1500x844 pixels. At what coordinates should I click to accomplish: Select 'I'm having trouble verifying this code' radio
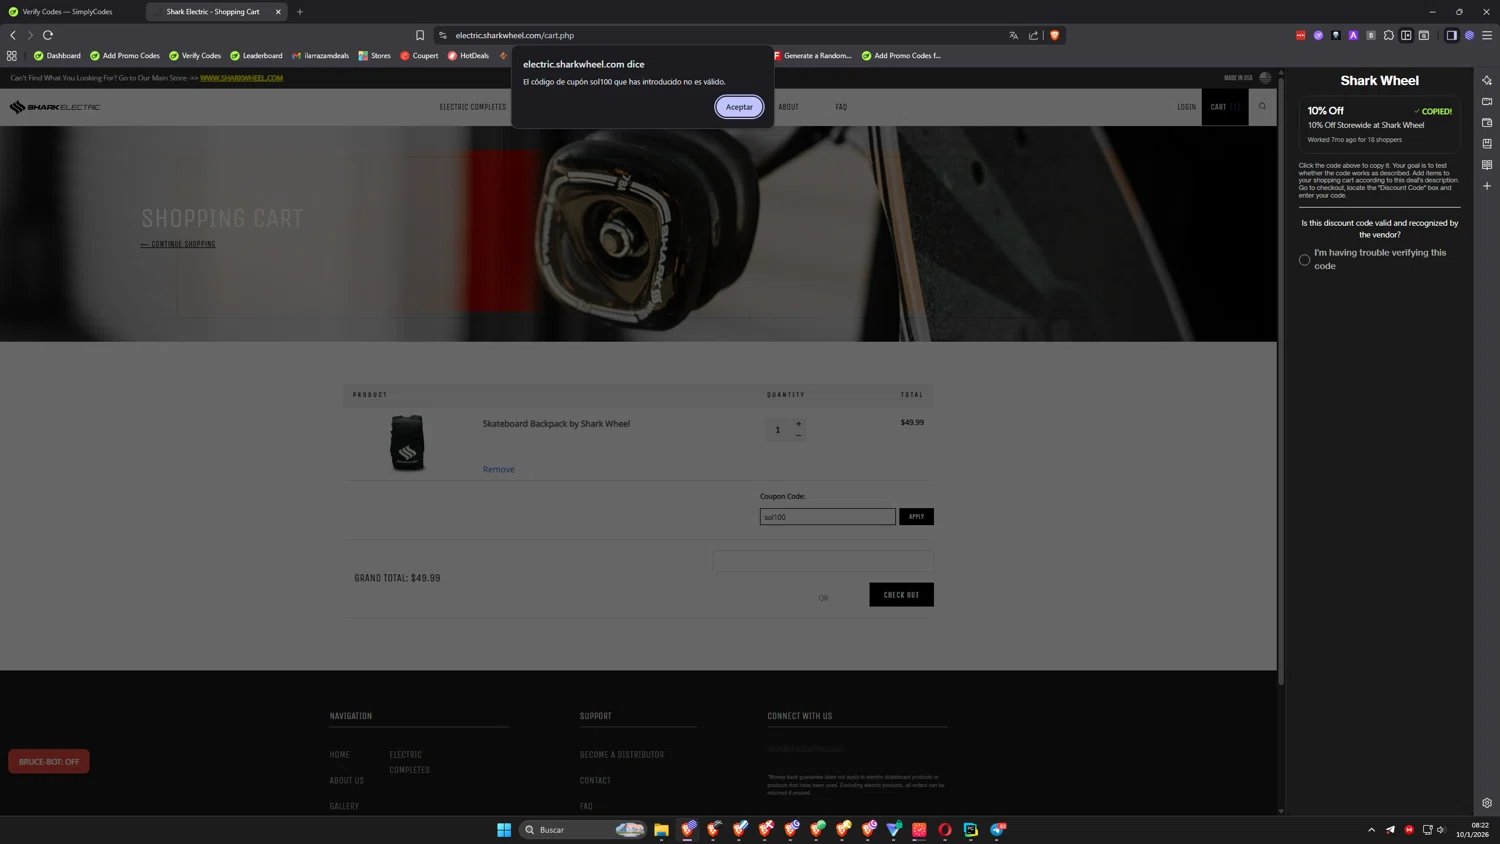1304,260
